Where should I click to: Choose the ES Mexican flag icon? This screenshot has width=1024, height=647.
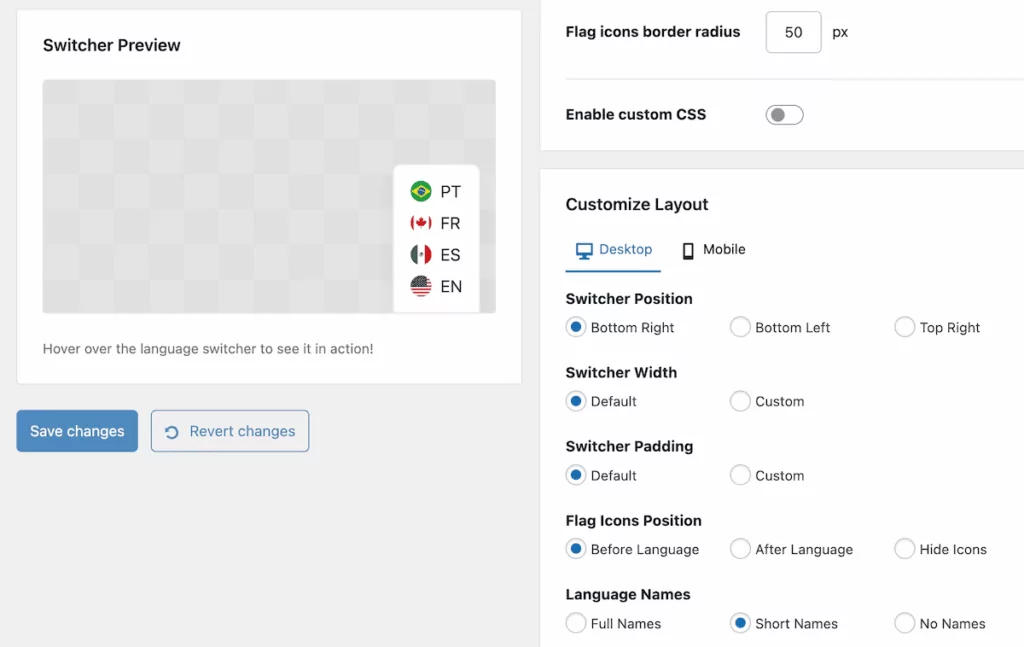click(x=422, y=255)
